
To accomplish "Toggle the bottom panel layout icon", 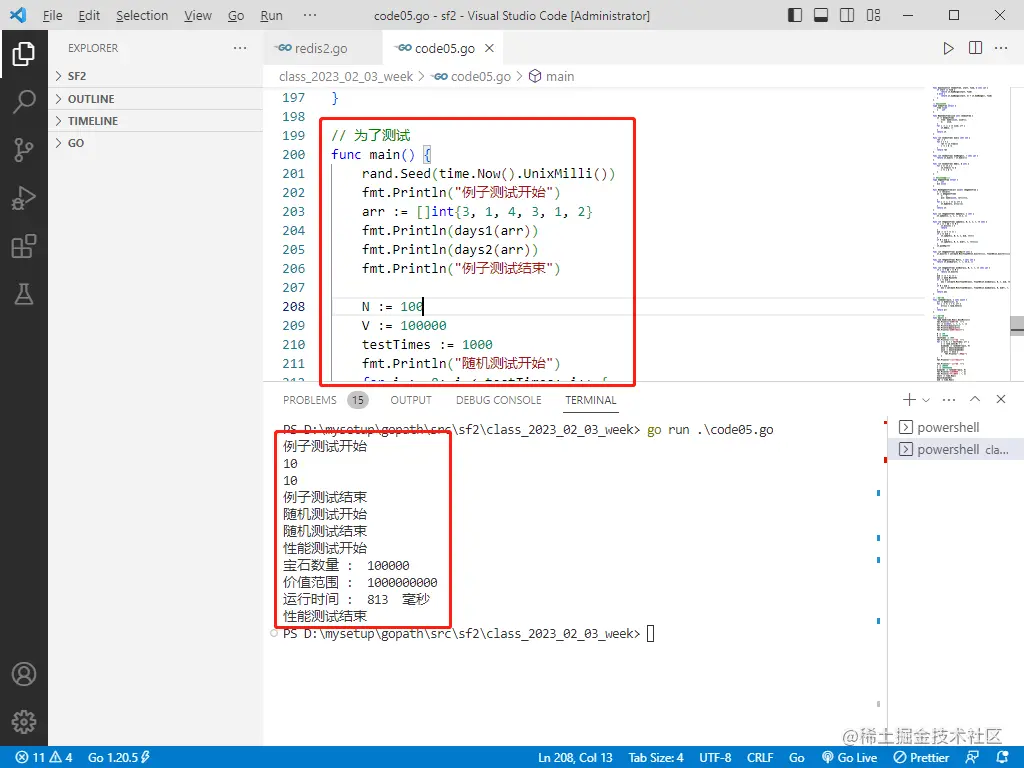I will point(821,15).
